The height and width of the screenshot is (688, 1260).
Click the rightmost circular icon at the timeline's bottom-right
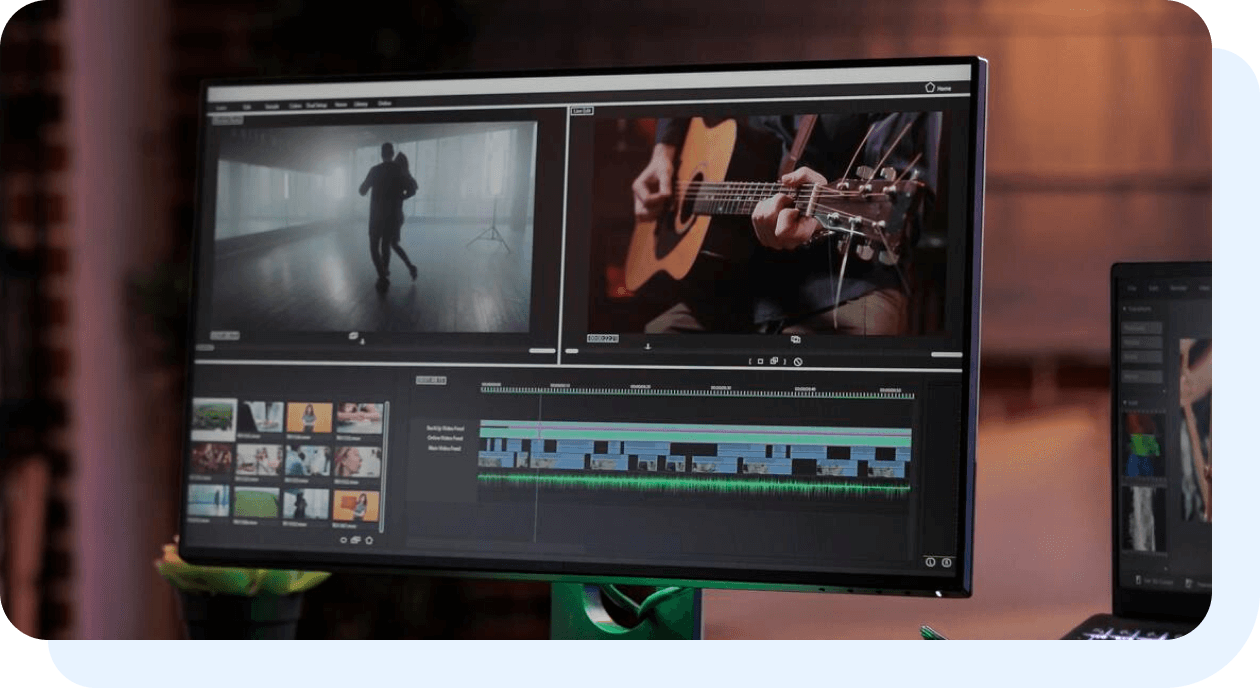click(947, 562)
